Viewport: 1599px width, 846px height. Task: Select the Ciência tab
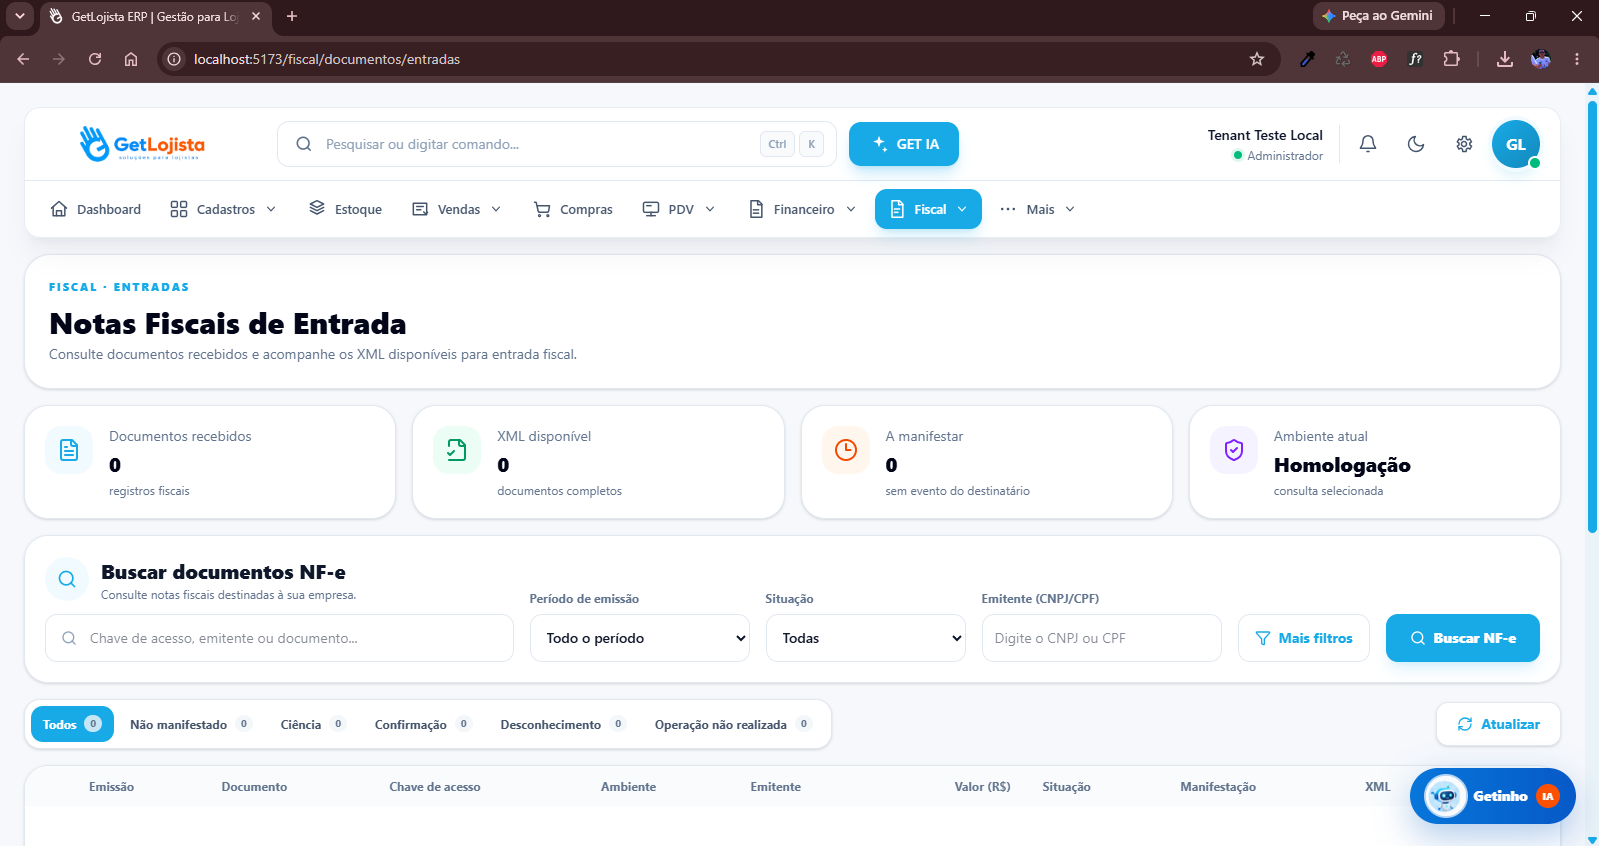pos(312,724)
